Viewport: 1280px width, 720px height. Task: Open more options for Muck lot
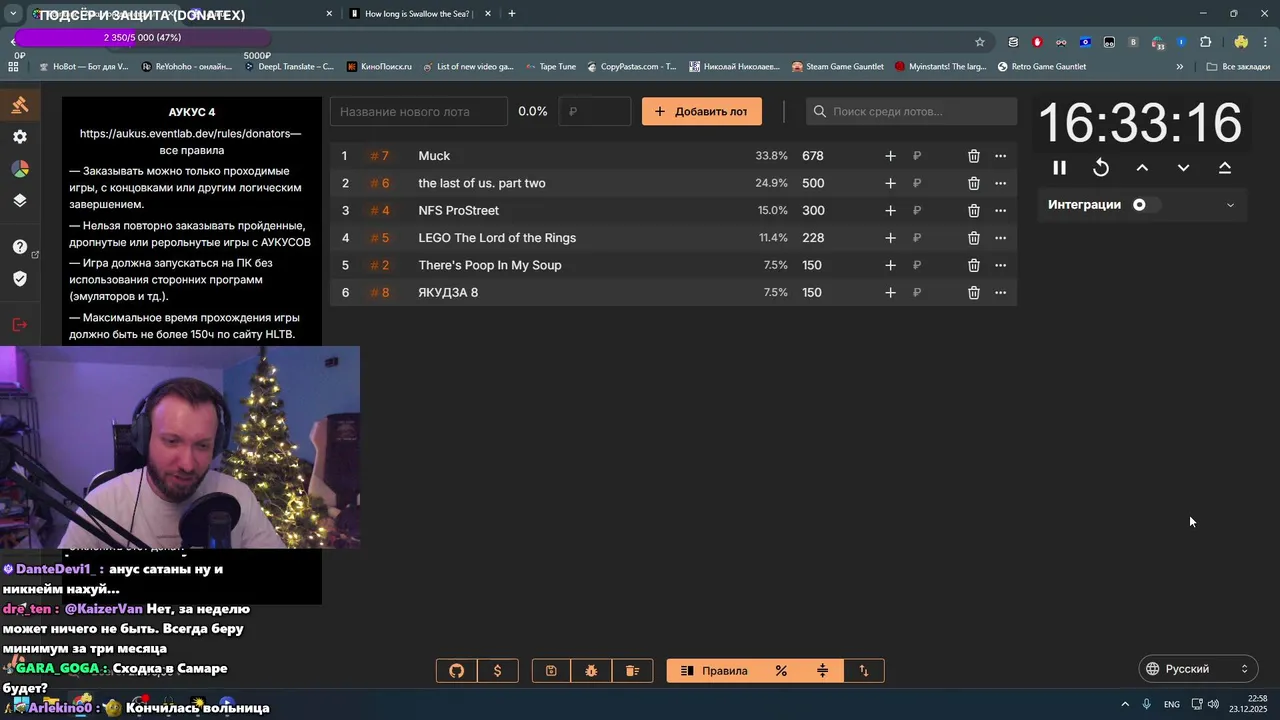(x=1000, y=156)
